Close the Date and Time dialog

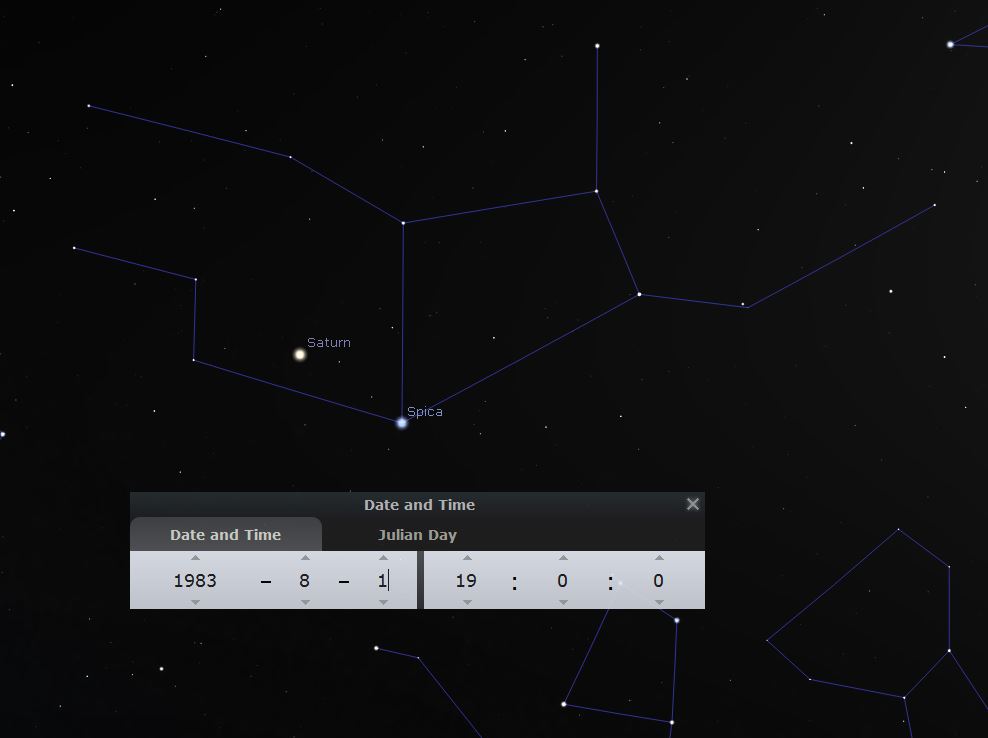pyautogui.click(x=692, y=504)
